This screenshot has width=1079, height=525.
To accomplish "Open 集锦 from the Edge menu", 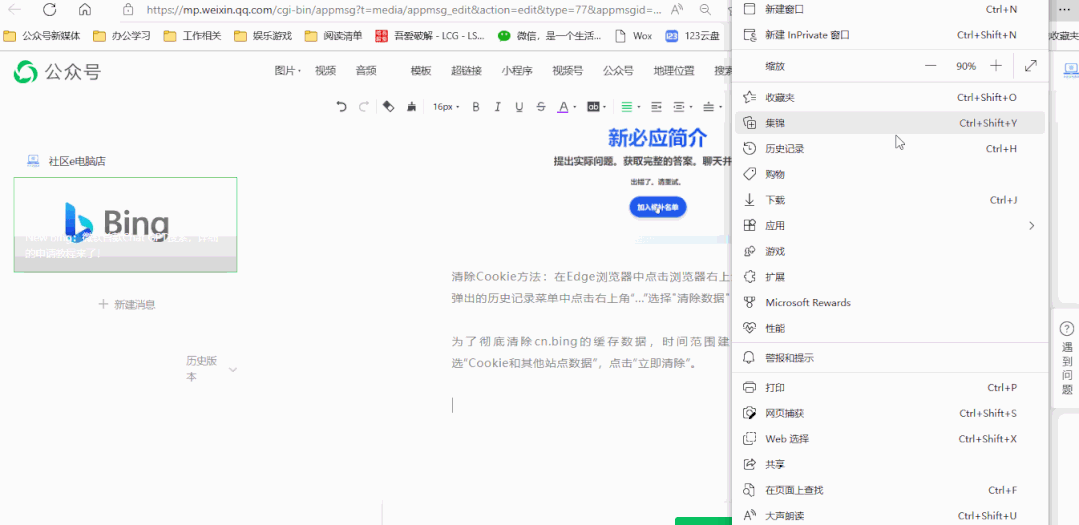I will [x=890, y=123].
